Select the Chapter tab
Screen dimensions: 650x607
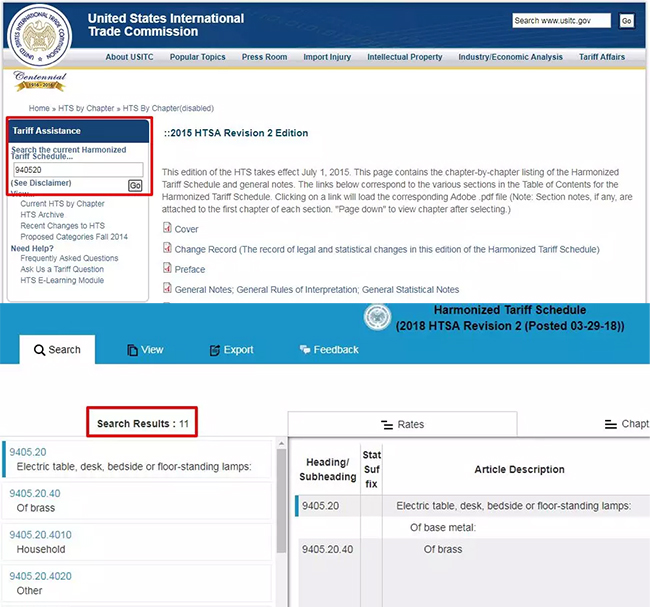(x=627, y=424)
